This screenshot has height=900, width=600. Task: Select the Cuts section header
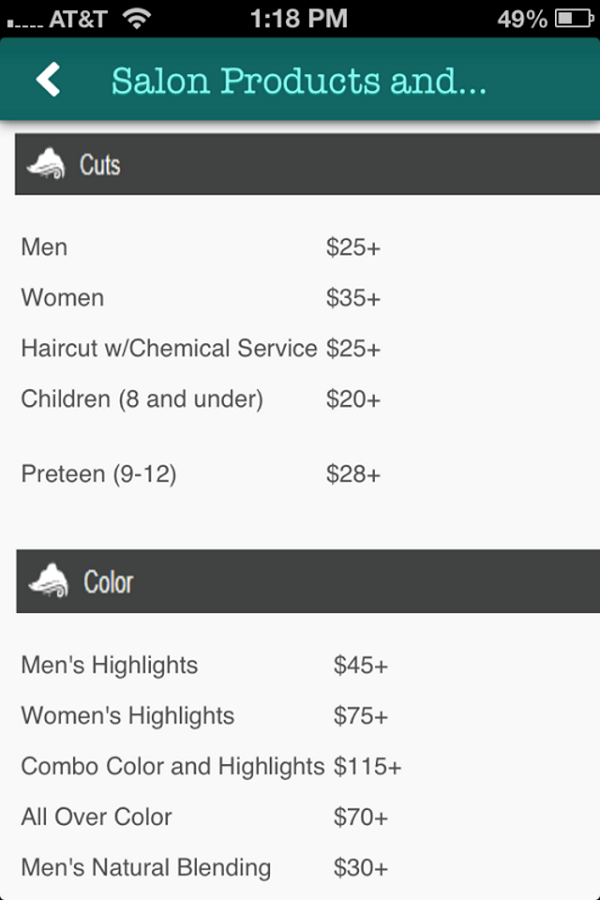coord(307,164)
